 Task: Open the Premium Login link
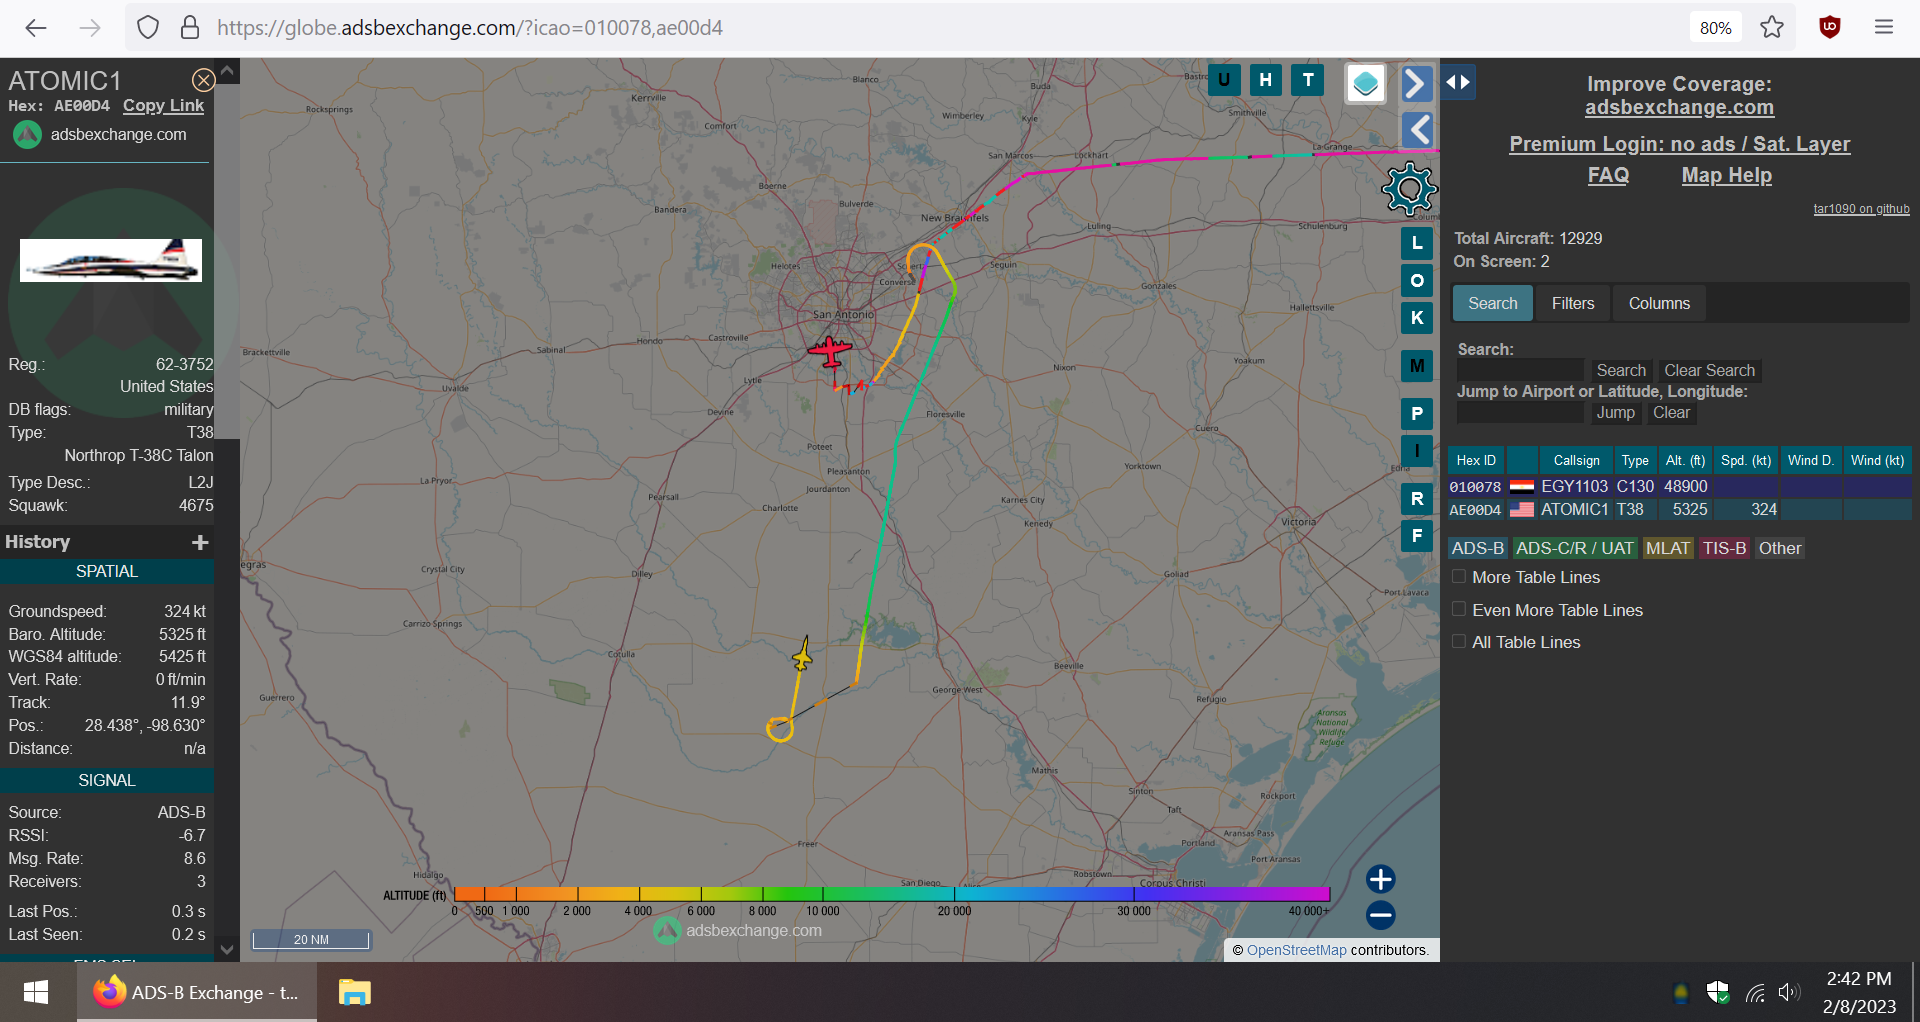(x=1679, y=144)
